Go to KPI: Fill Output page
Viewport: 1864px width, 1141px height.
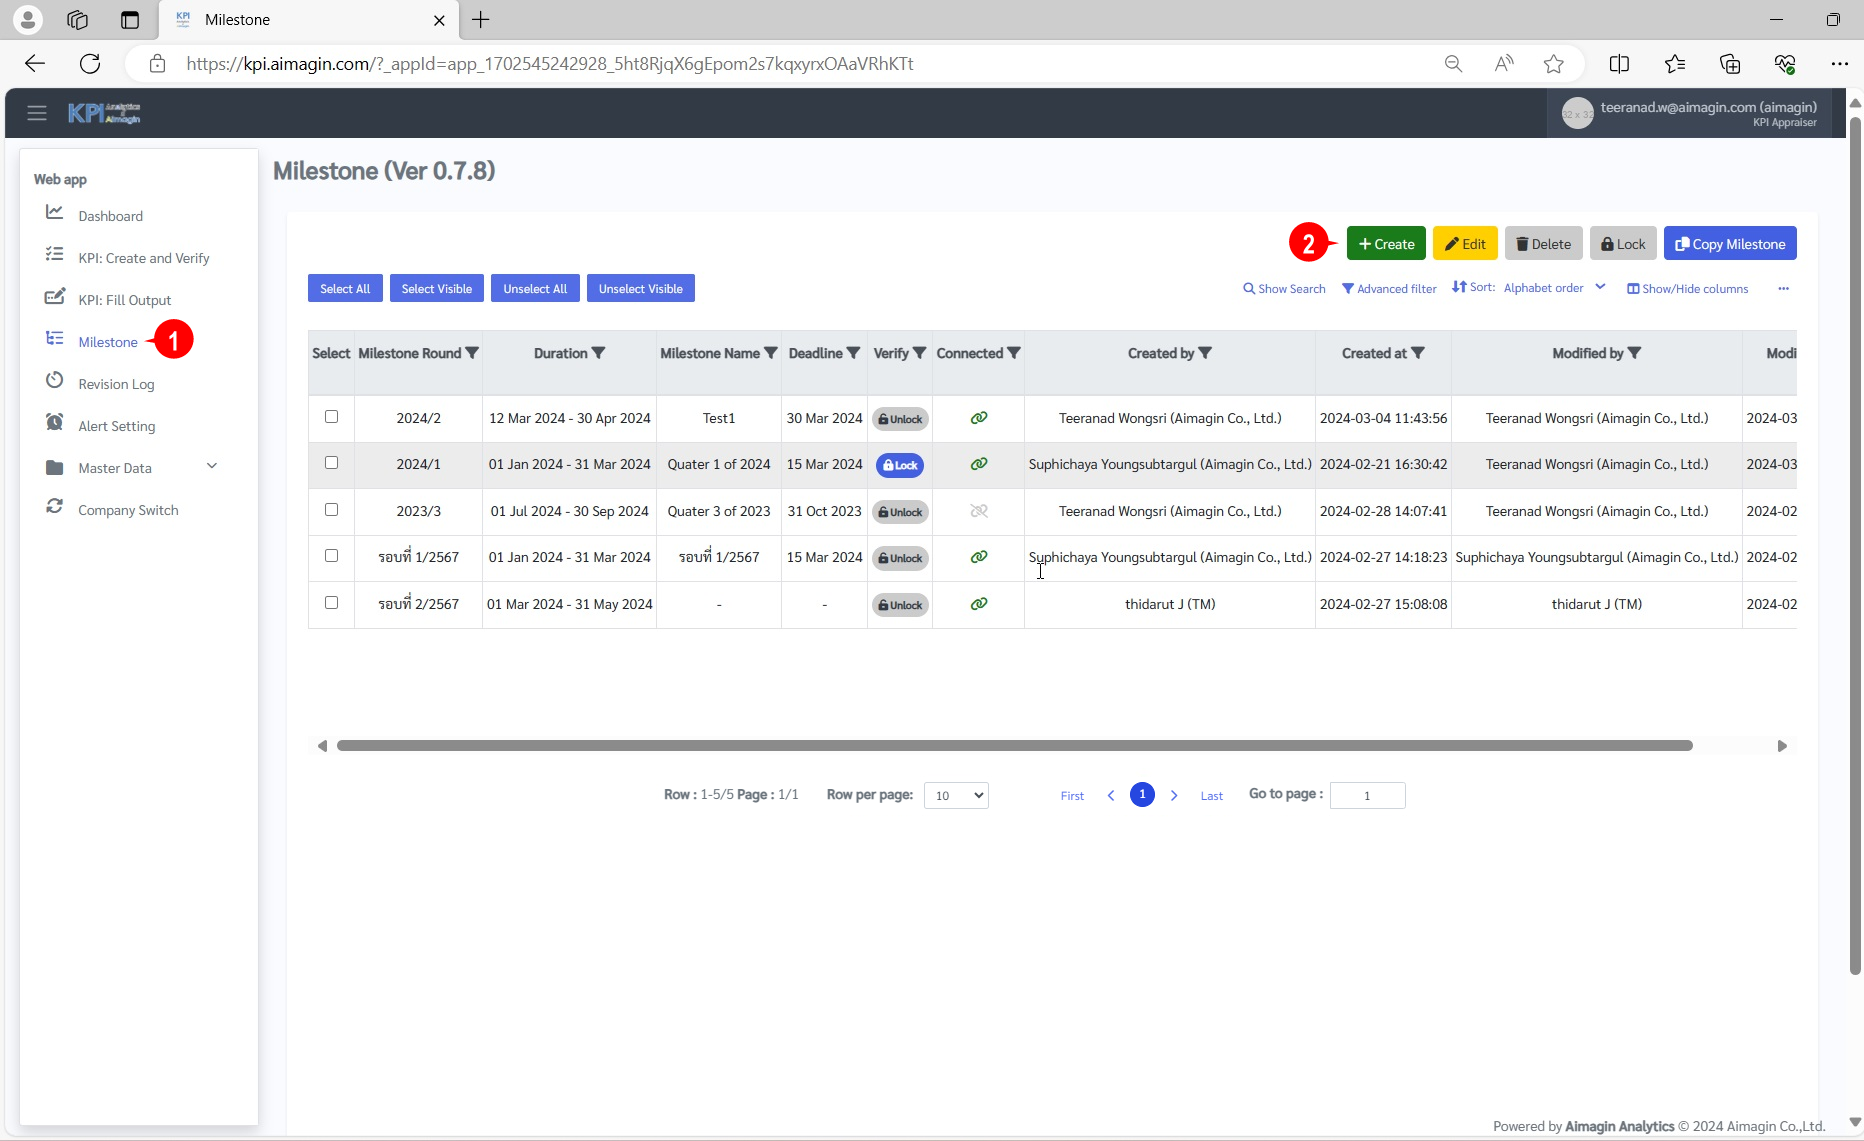point(124,300)
